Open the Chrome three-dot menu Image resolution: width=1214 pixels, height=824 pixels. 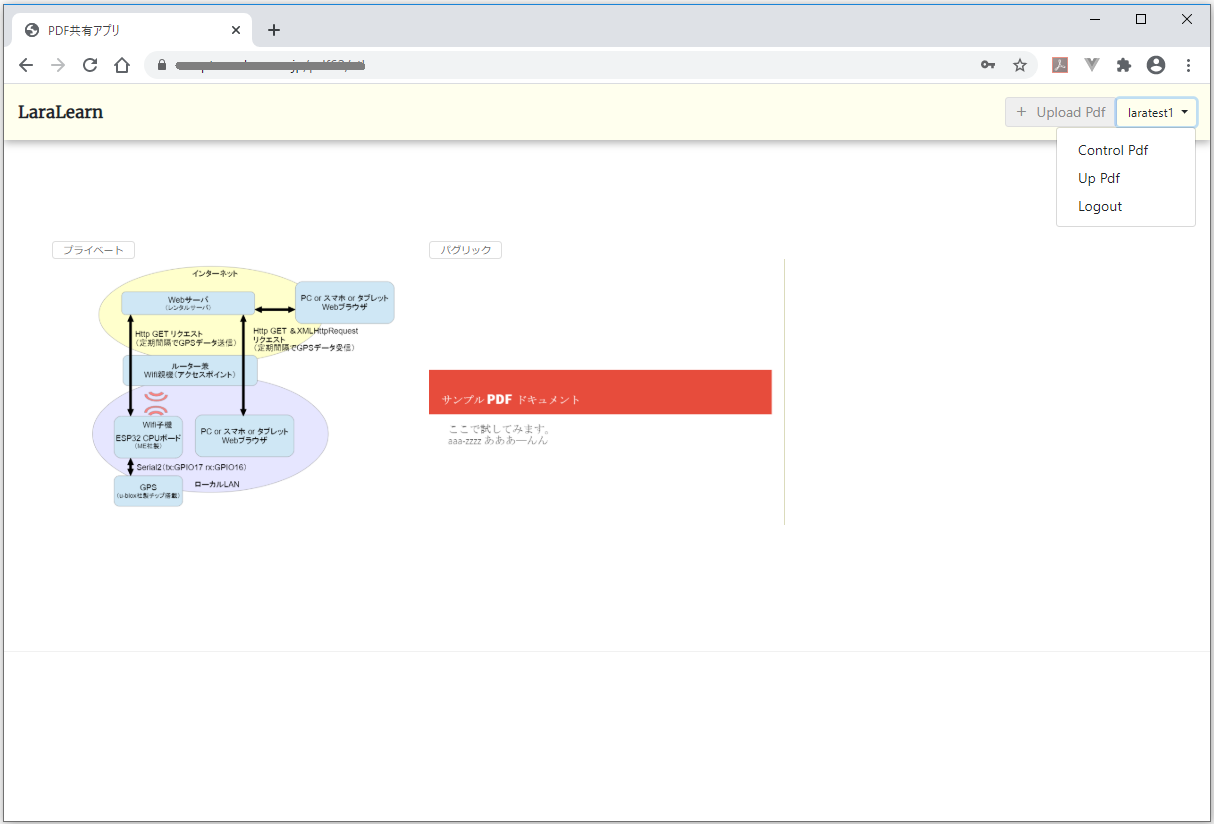point(1188,65)
